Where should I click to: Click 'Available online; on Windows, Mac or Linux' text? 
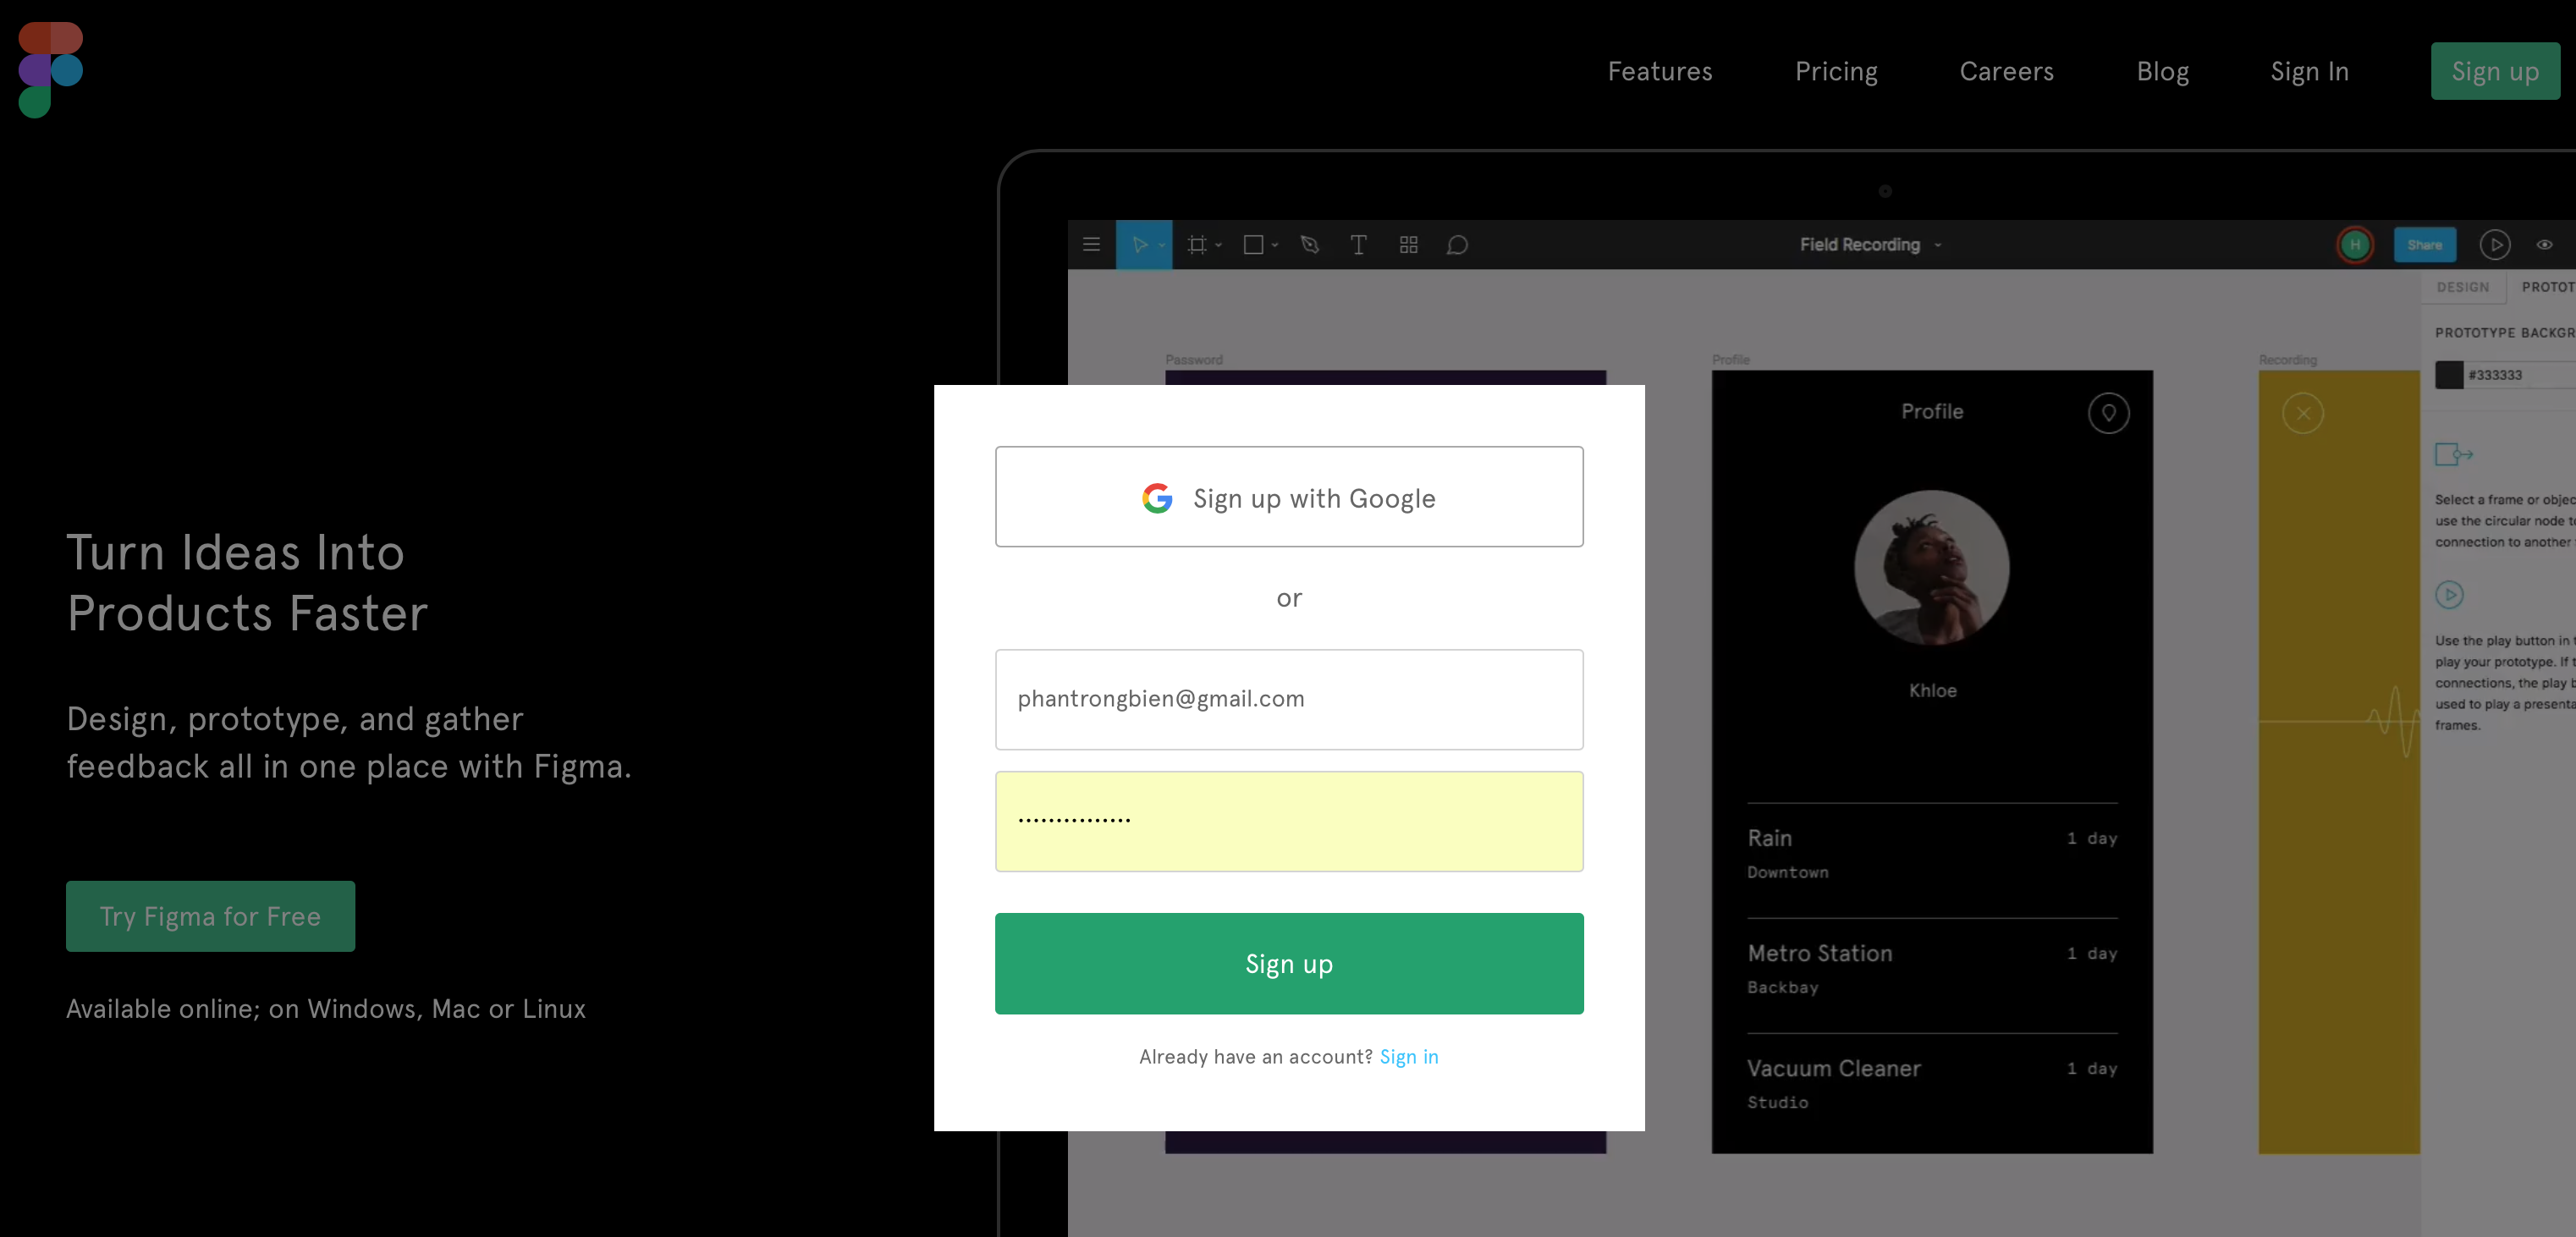click(326, 1008)
